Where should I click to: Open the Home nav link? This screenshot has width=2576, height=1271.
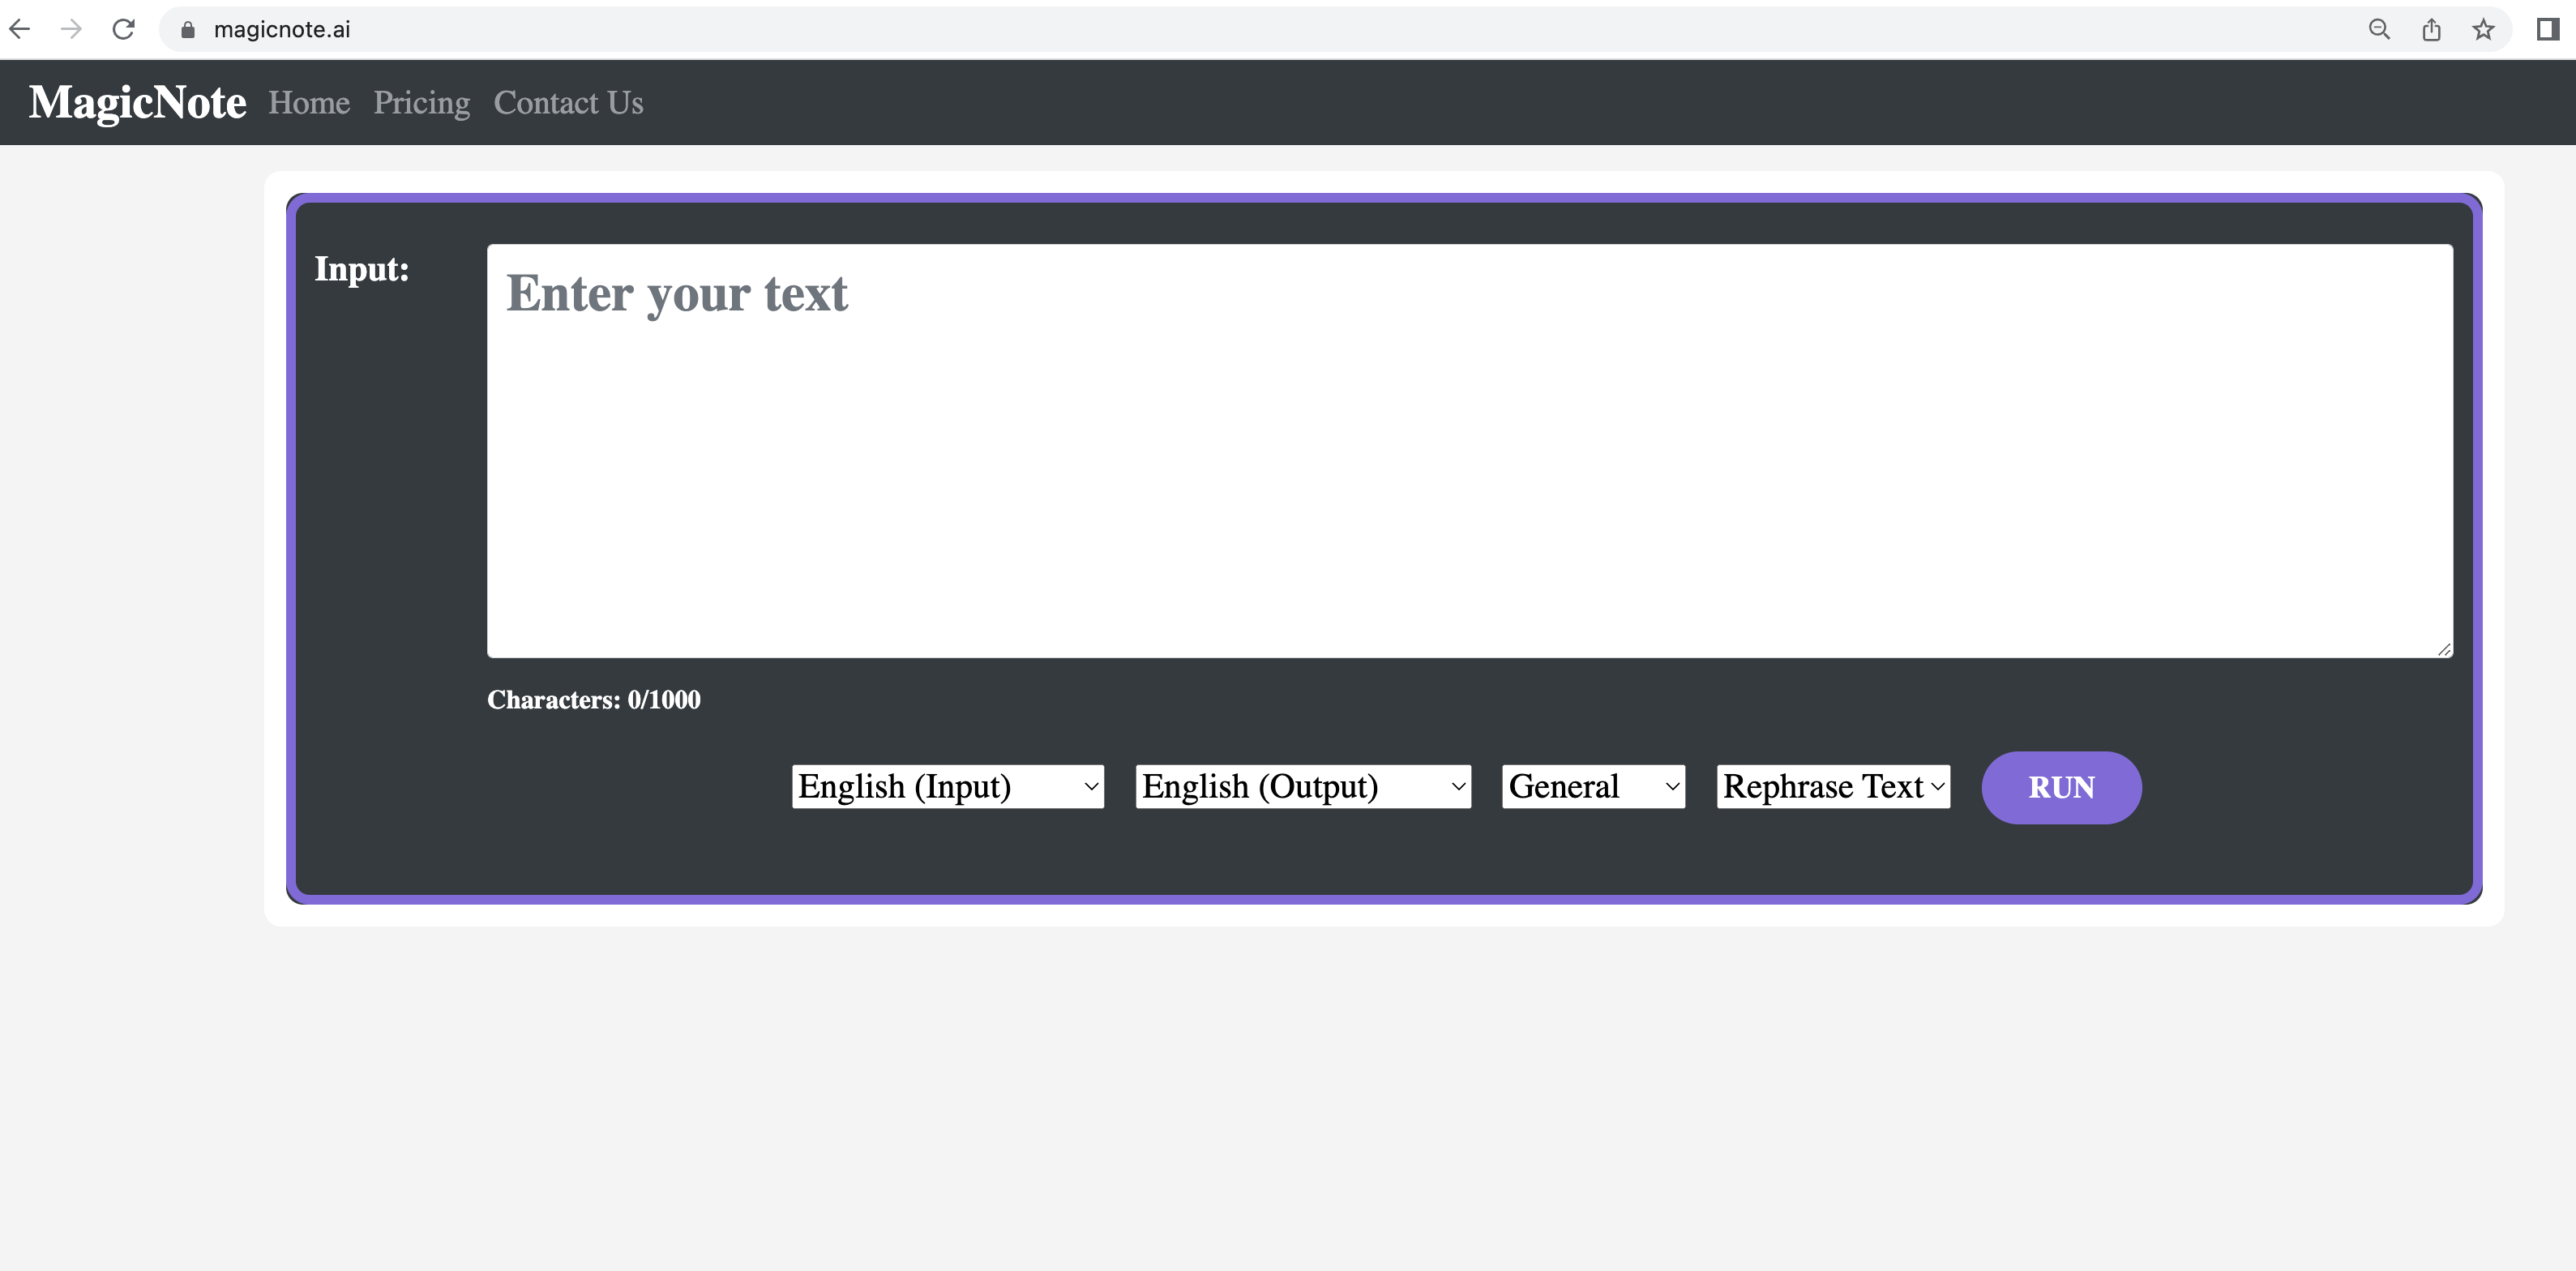309,102
